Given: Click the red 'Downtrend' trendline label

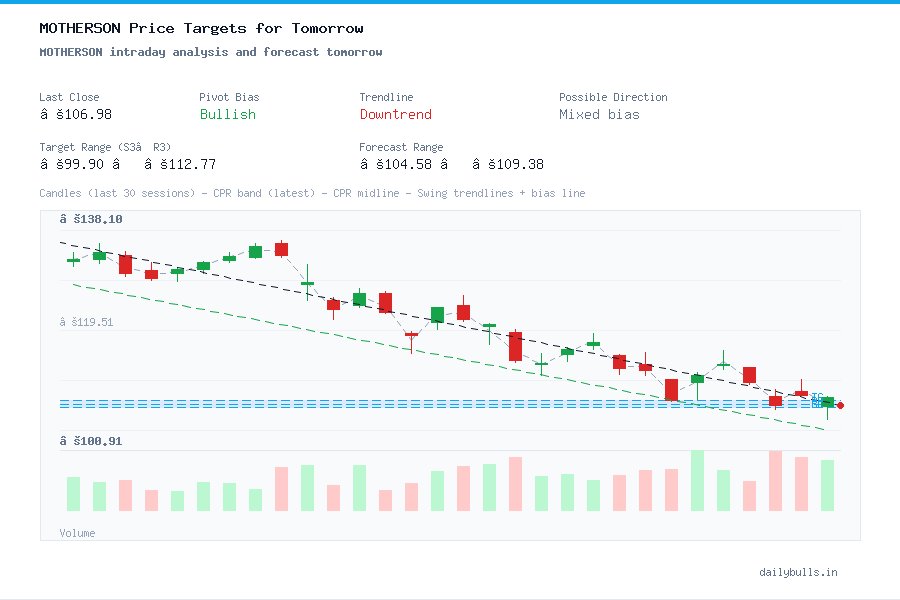Looking at the screenshot, I should [395, 115].
